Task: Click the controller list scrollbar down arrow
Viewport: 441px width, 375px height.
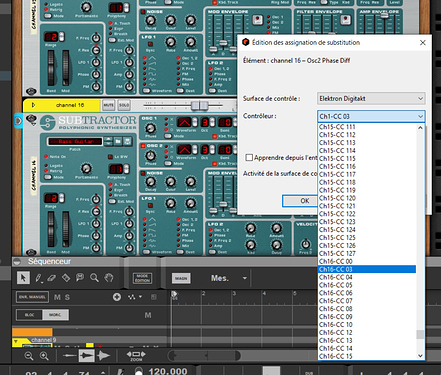Action: coord(420,356)
